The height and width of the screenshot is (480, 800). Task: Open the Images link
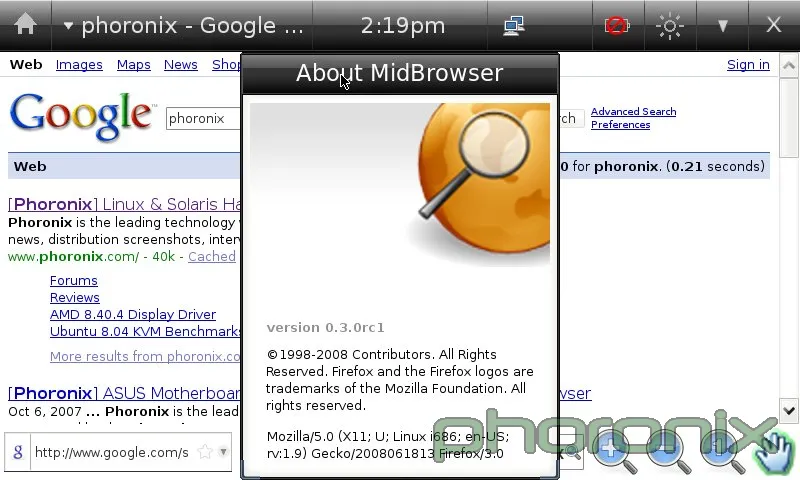point(79,65)
